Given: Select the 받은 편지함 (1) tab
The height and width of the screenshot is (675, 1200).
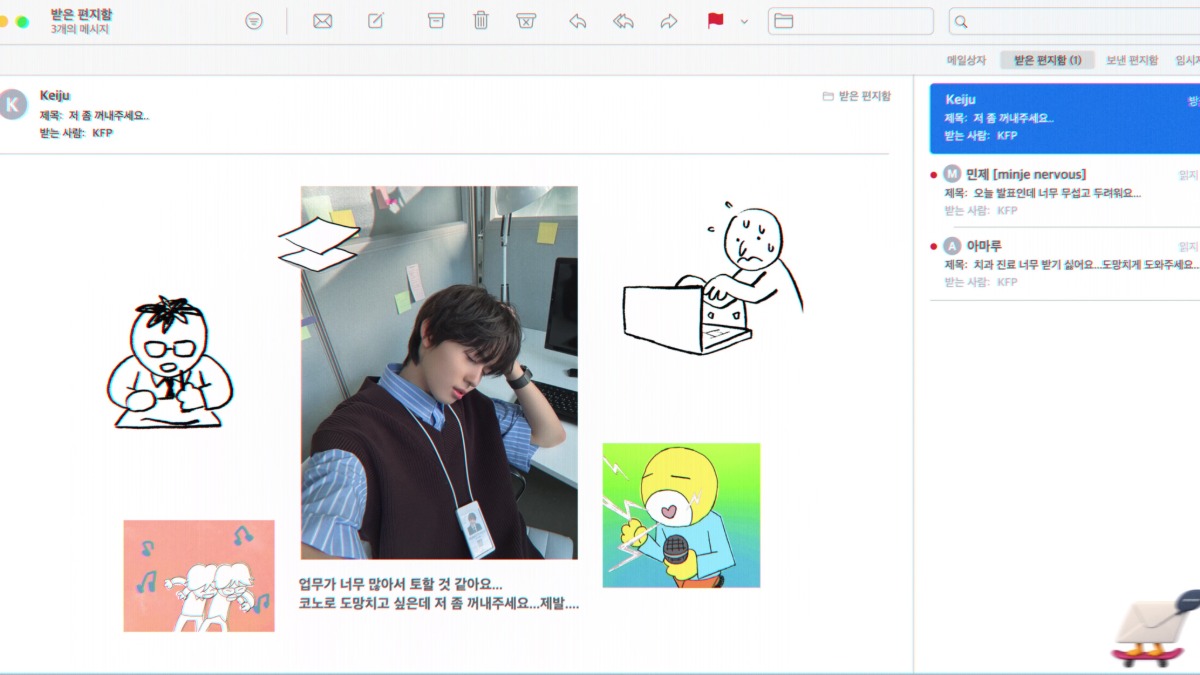Looking at the screenshot, I should pos(1047,60).
